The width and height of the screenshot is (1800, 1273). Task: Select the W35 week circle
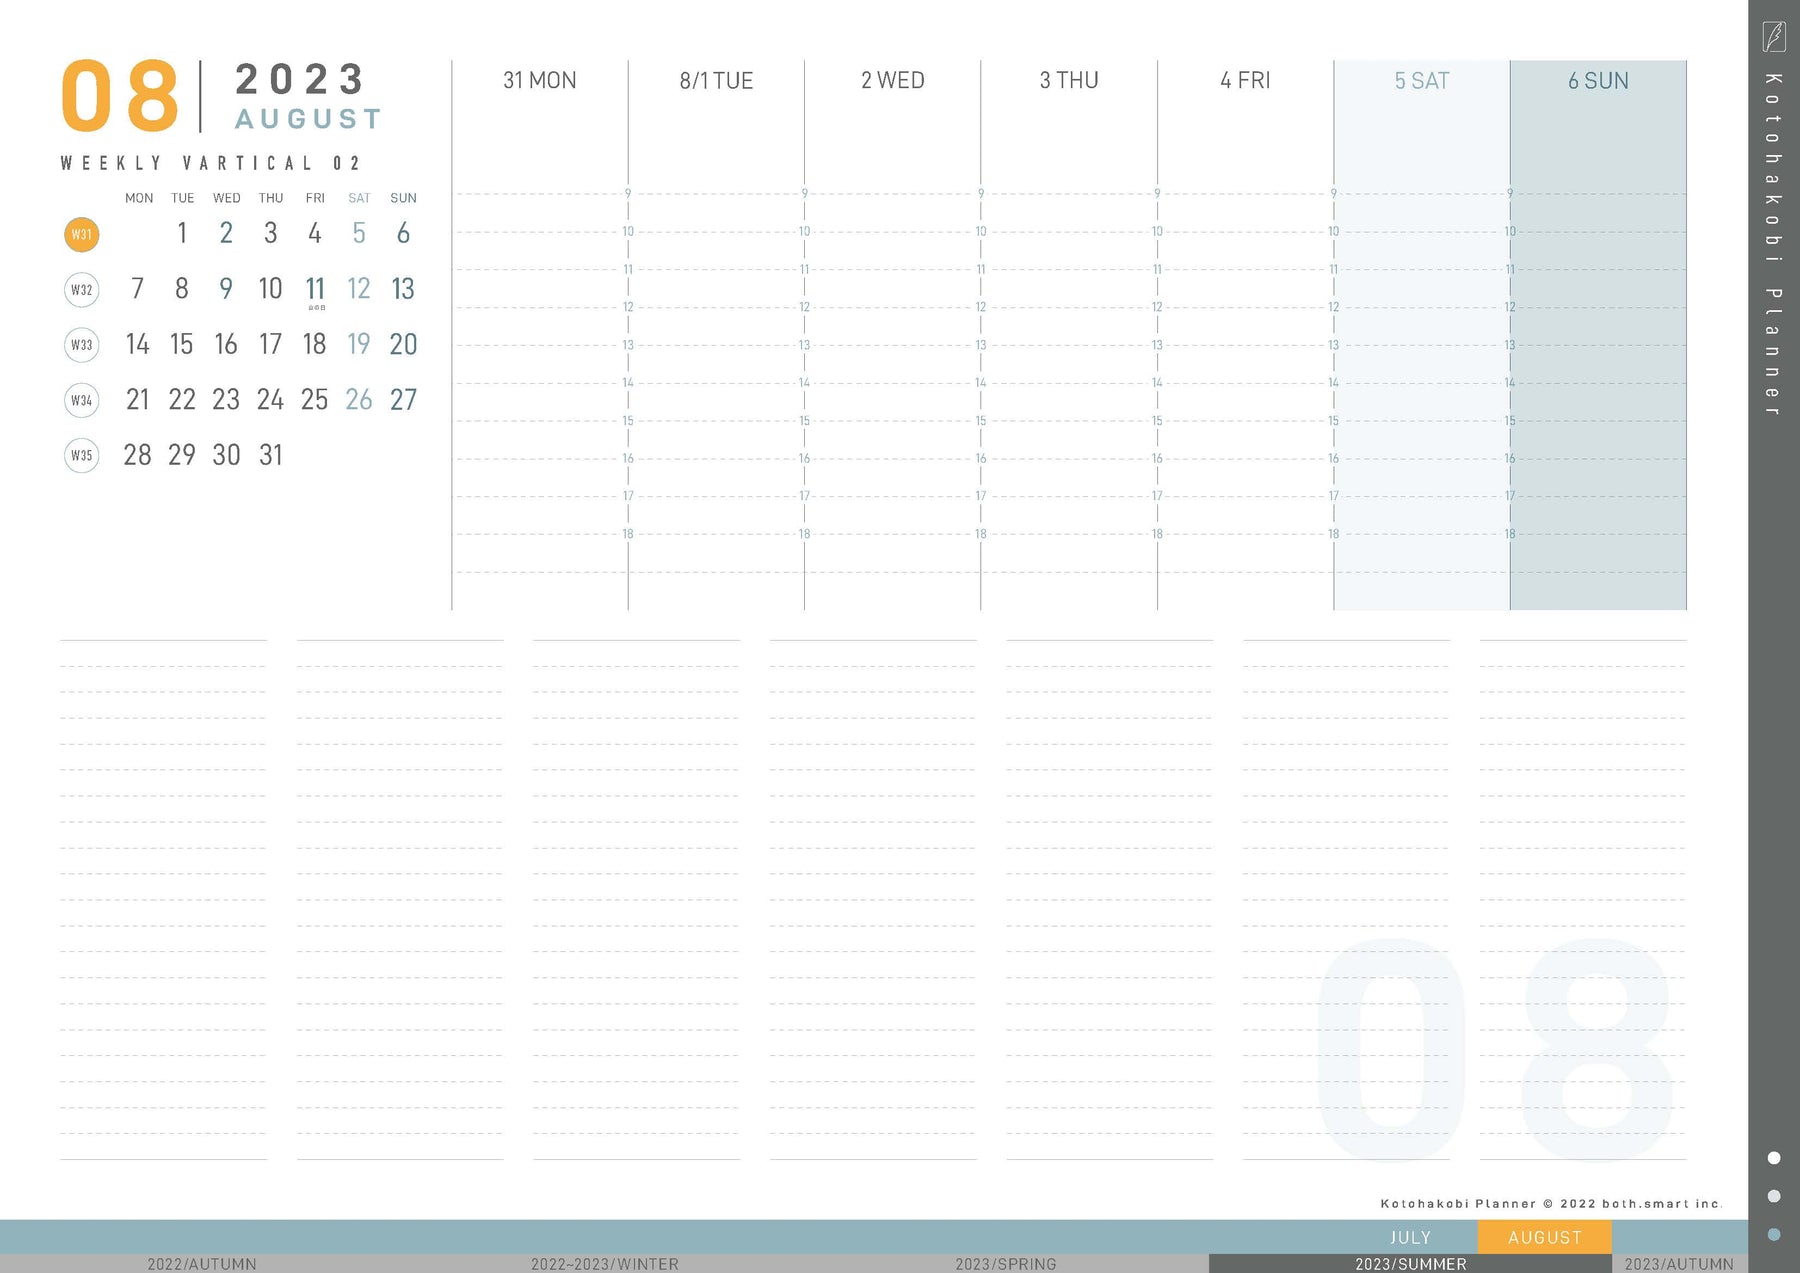[82, 455]
